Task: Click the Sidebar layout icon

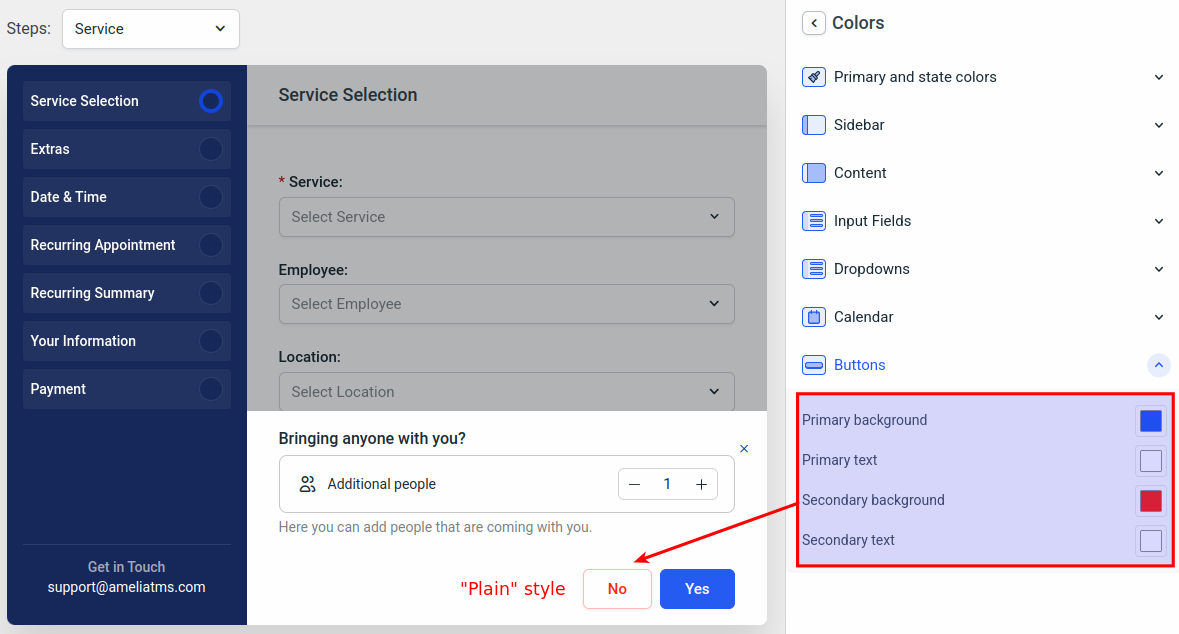Action: [x=814, y=125]
